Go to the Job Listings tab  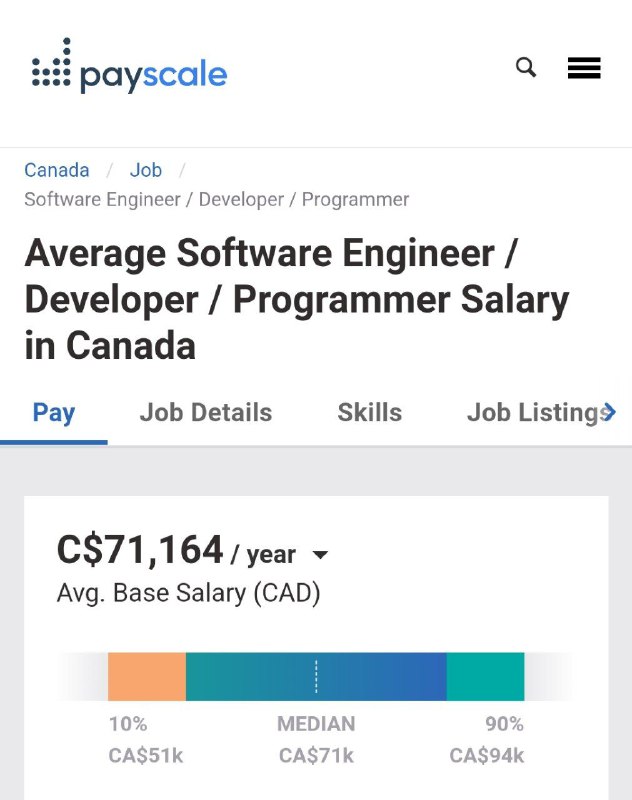[540, 412]
